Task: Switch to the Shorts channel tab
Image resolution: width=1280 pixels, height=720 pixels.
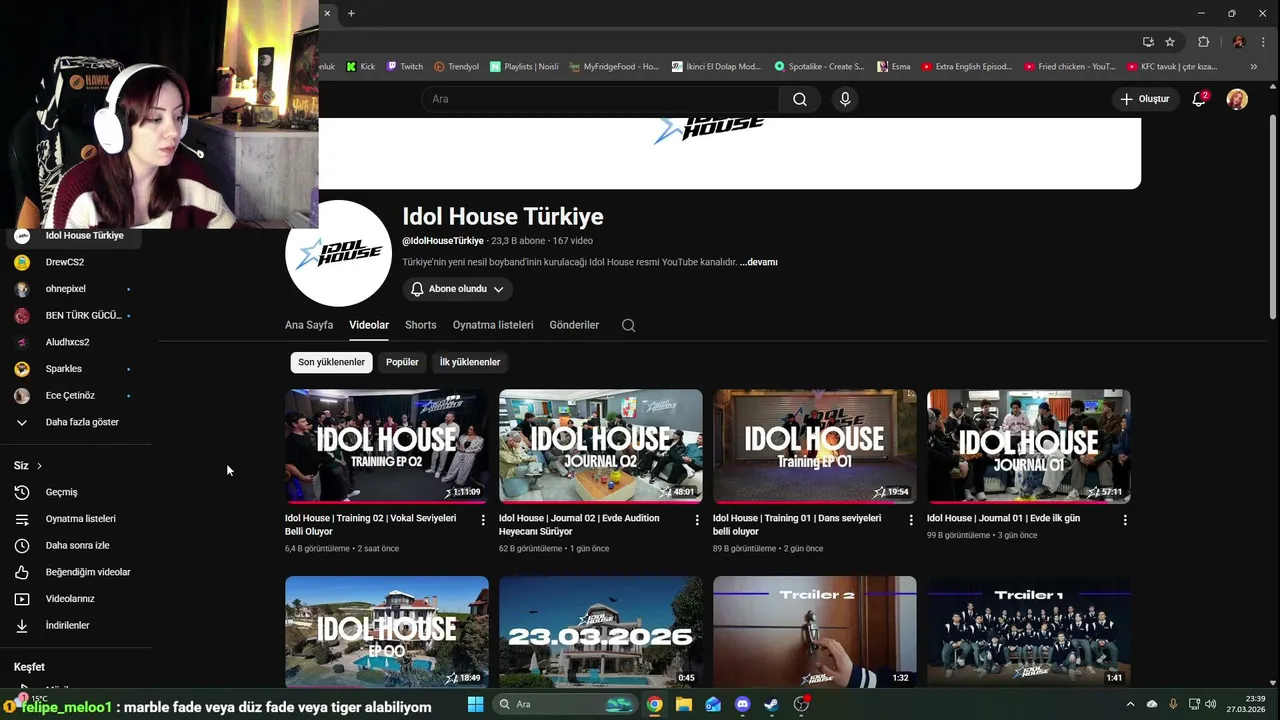Action: pyautogui.click(x=421, y=325)
